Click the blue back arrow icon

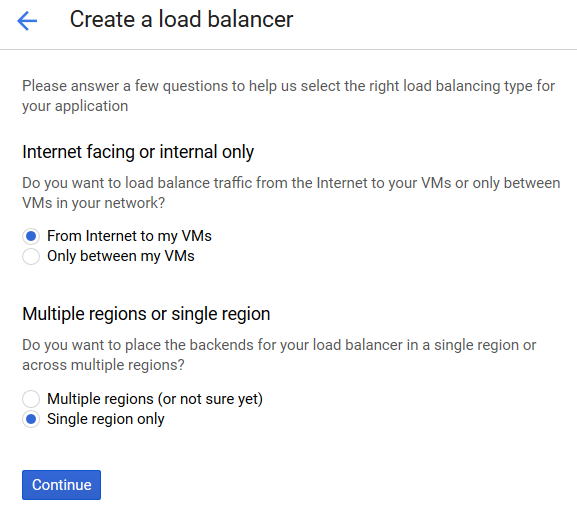coord(27,21)
